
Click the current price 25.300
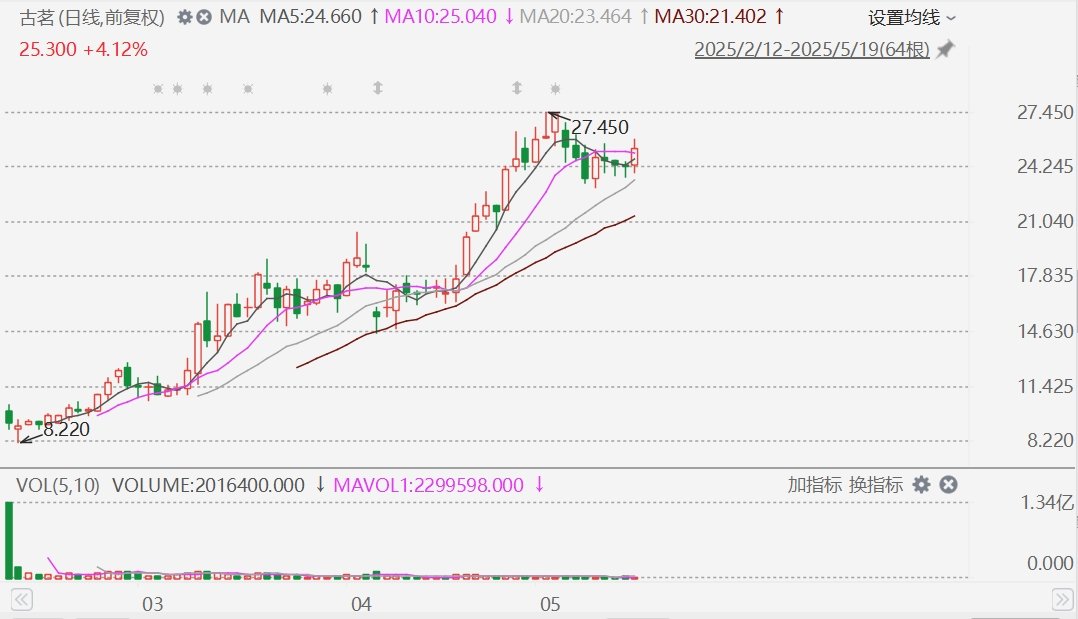pyautogui.click(x=47, y=50)
